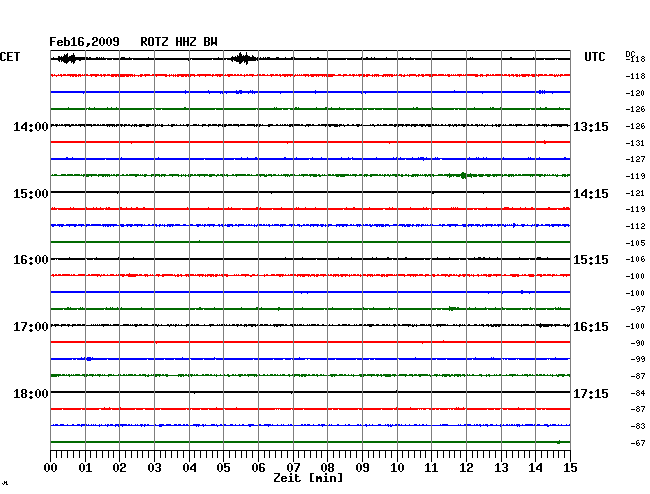Select the DC offset value -105
This screenshot has width=650, height=494.
635,243
